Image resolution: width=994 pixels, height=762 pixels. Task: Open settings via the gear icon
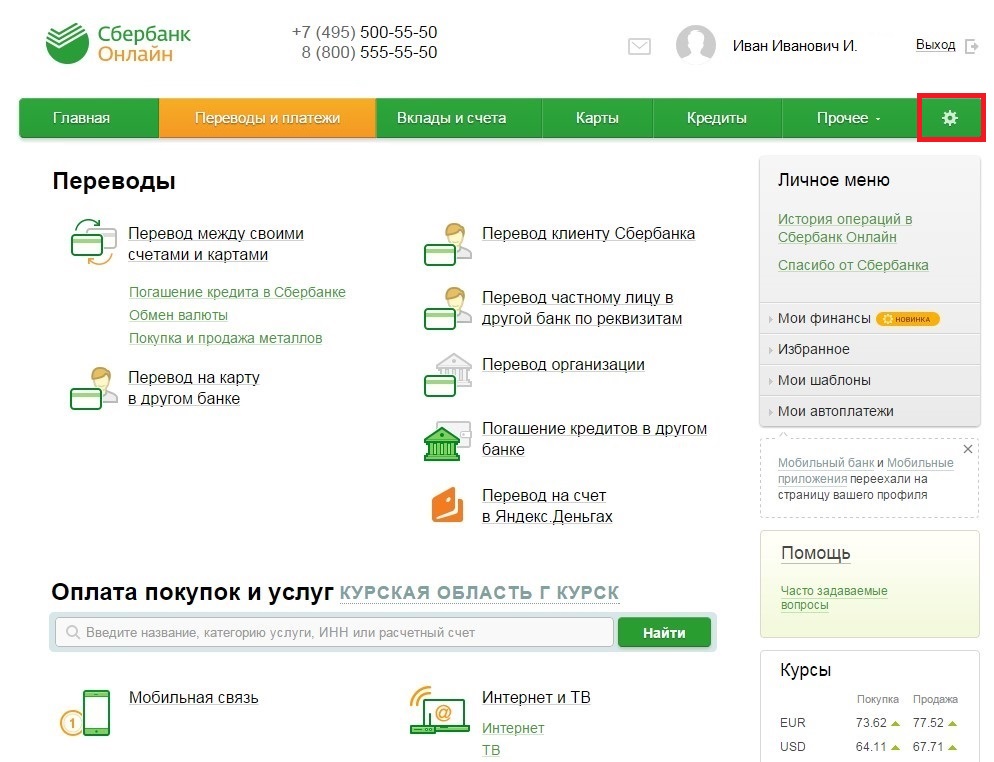949,118
